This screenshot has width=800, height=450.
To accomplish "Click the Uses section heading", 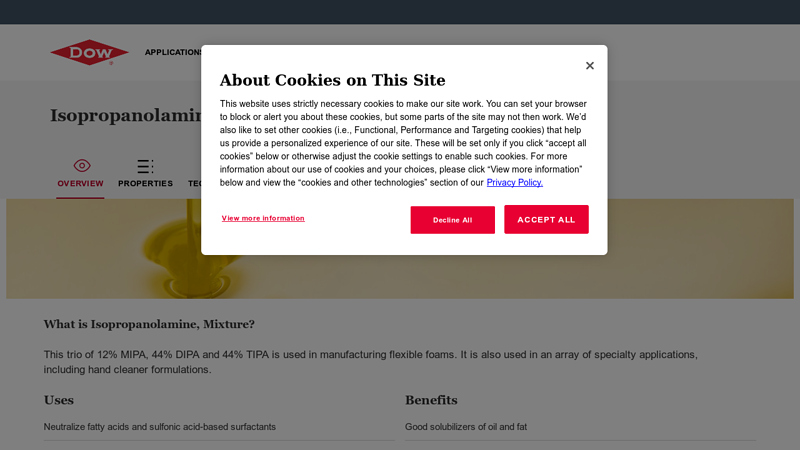I will coord(59,400).
